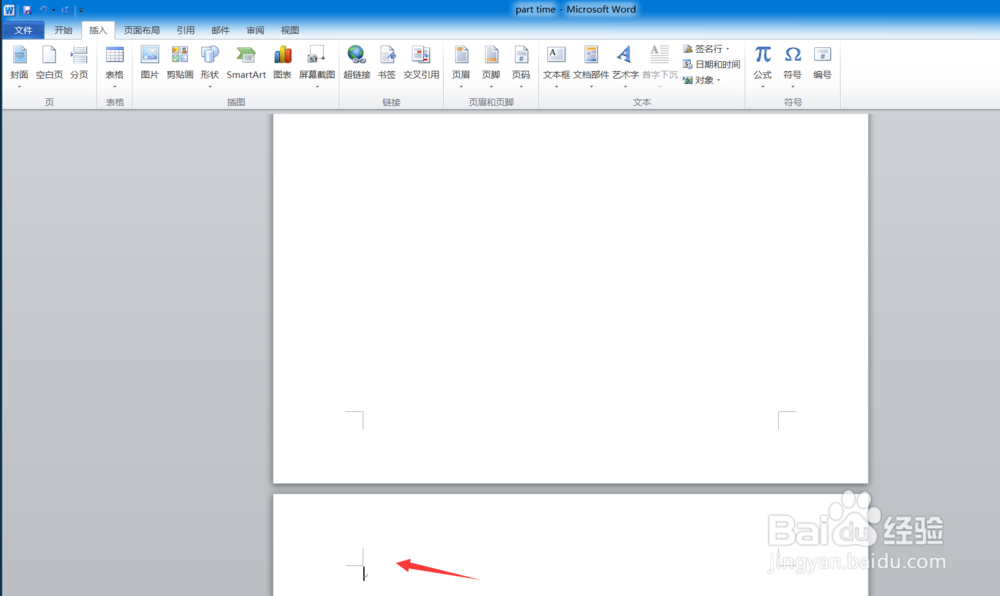Insert numbering (编号)
The width and height of the screenshot is (1000, 596).
(823, 63)
